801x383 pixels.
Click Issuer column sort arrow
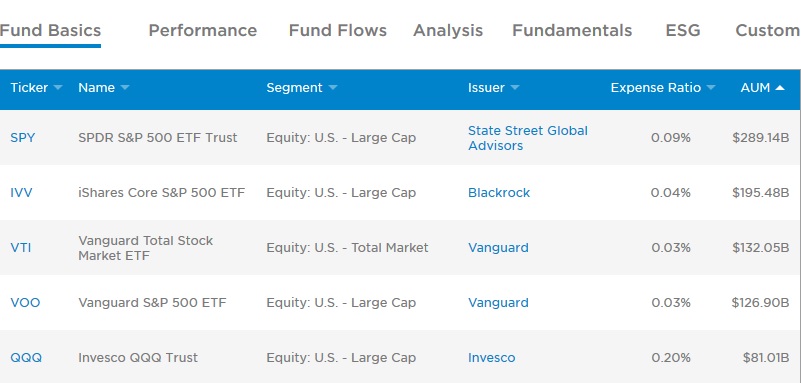click(514, 88)
